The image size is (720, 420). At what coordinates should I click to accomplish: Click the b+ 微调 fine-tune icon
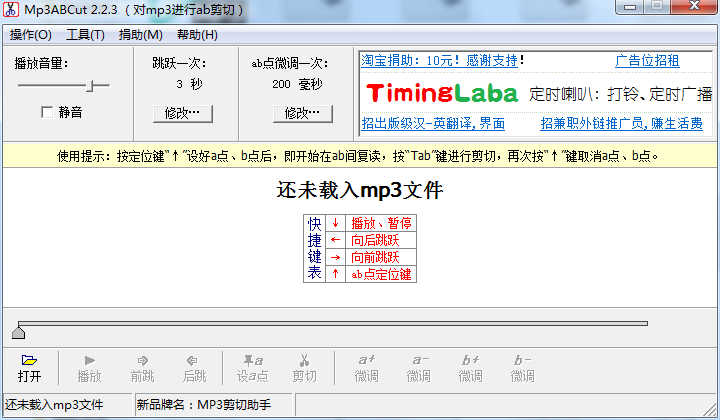[x=470, y=368]
